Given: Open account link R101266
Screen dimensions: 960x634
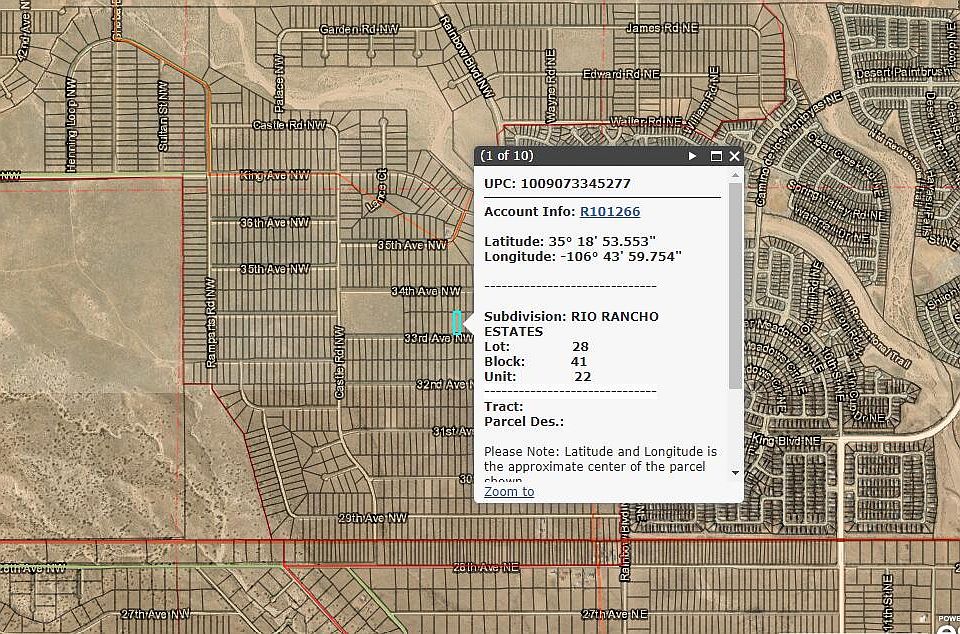Looking at the screenshot, I should click(610, 212).
